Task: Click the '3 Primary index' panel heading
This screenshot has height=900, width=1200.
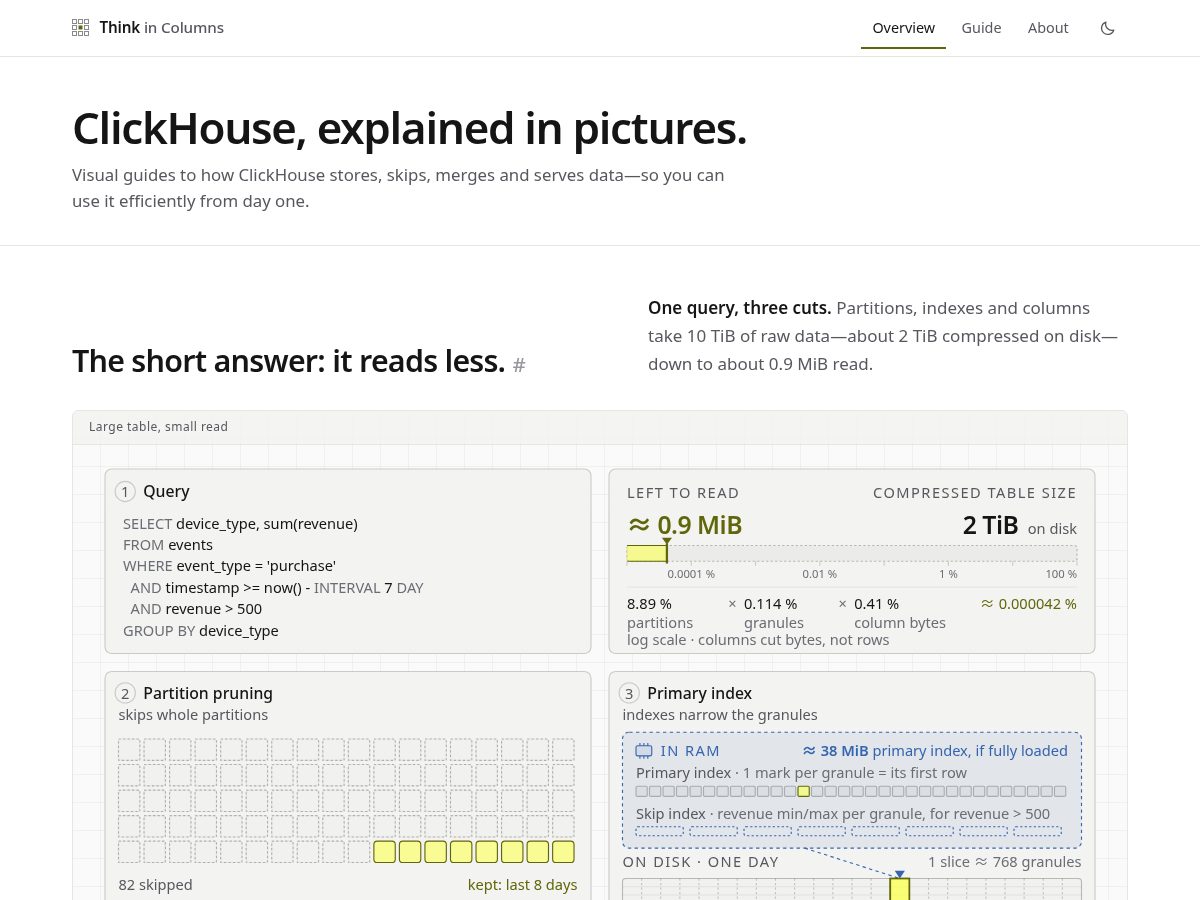Action: (686, 693)
